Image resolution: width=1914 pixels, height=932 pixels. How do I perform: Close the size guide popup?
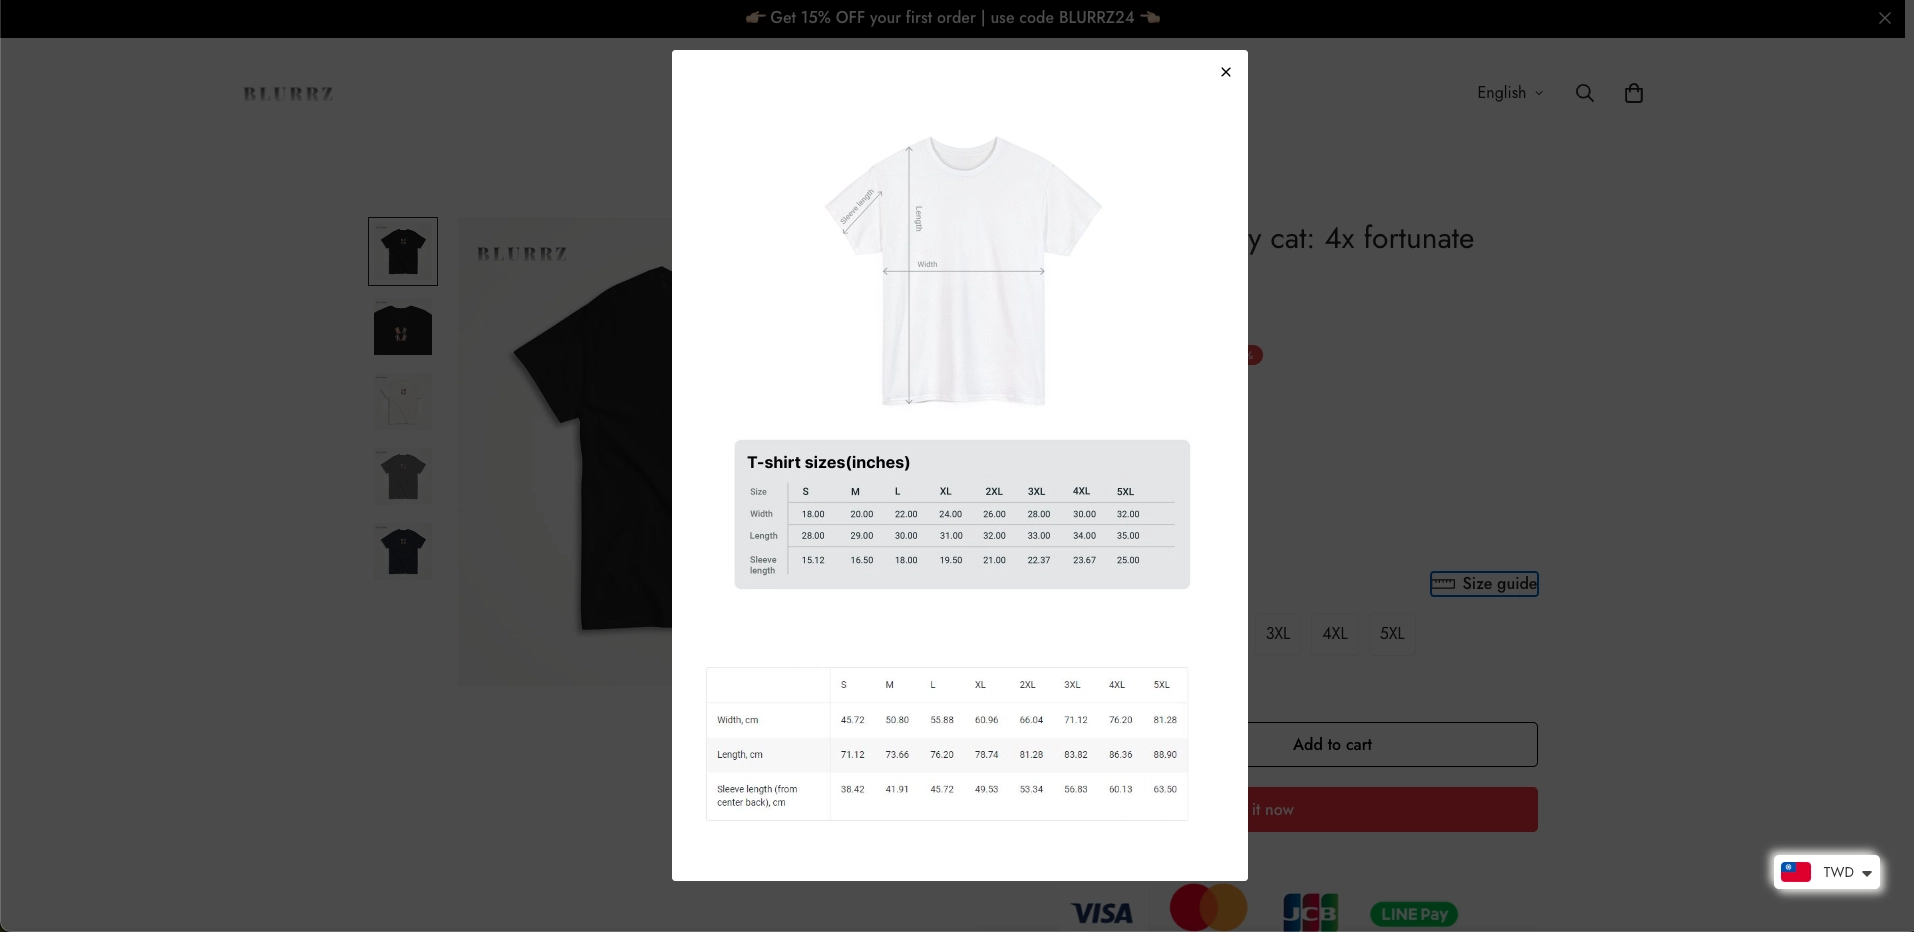click(x=1226, y=72)
